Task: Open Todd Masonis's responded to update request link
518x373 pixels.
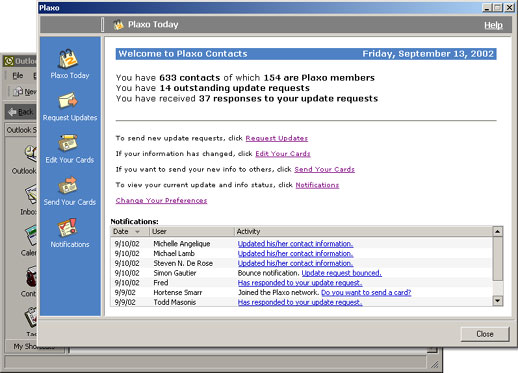Action: coord(300,302)
